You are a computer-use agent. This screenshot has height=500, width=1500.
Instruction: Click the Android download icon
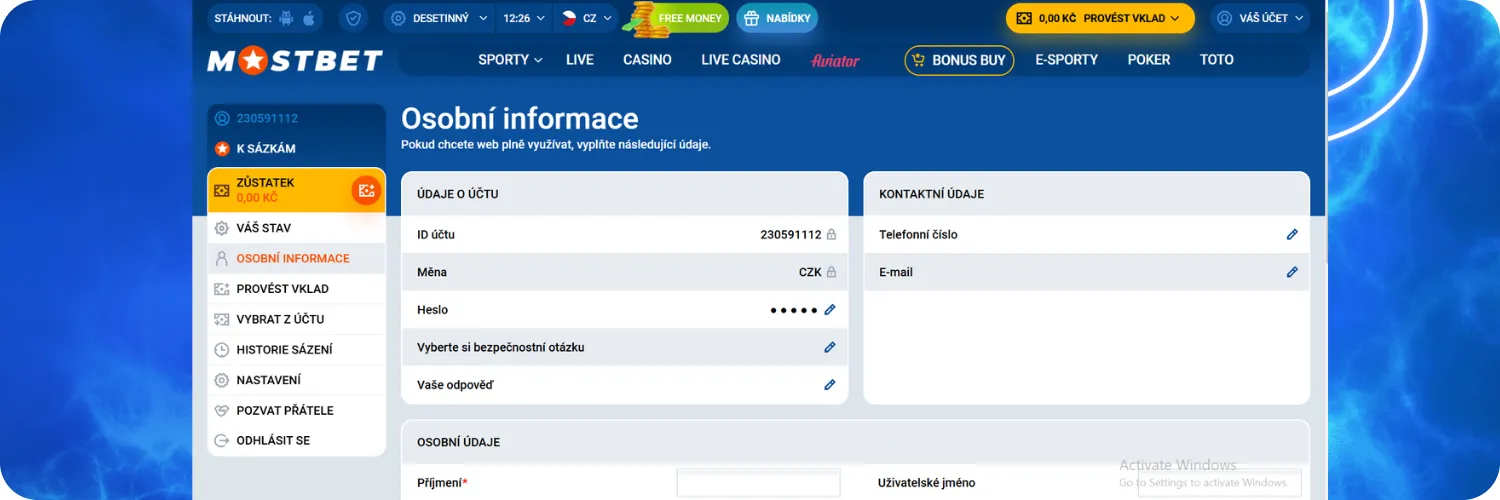(287, 18)
